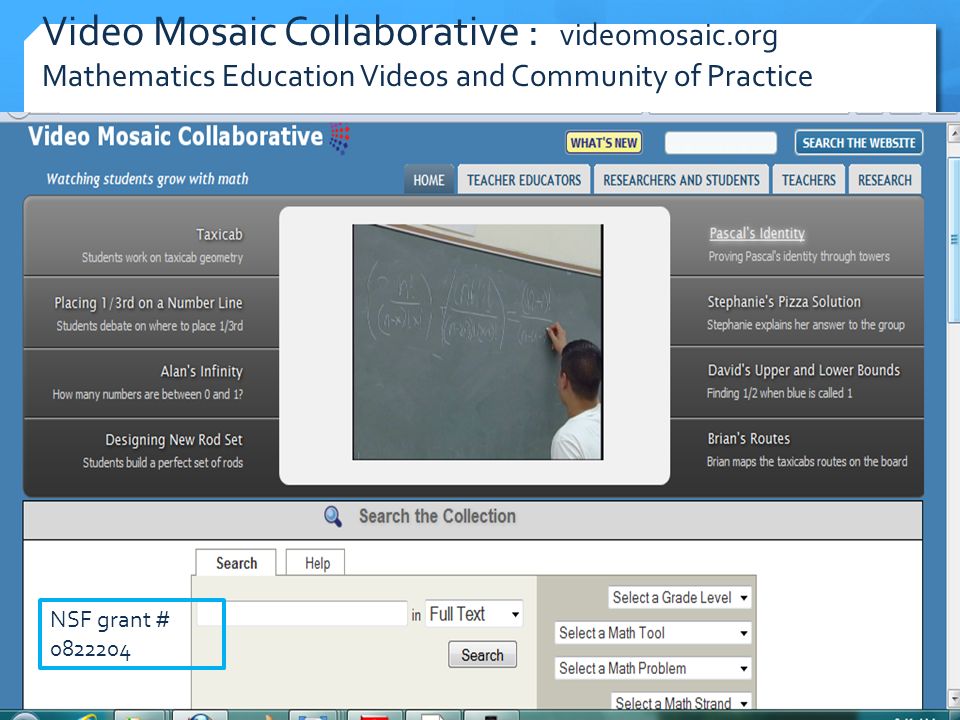Viewport: 960px width, 720px height.
Task: Focus the website search box
Action: pyautogui.click(x=721, y=143)
